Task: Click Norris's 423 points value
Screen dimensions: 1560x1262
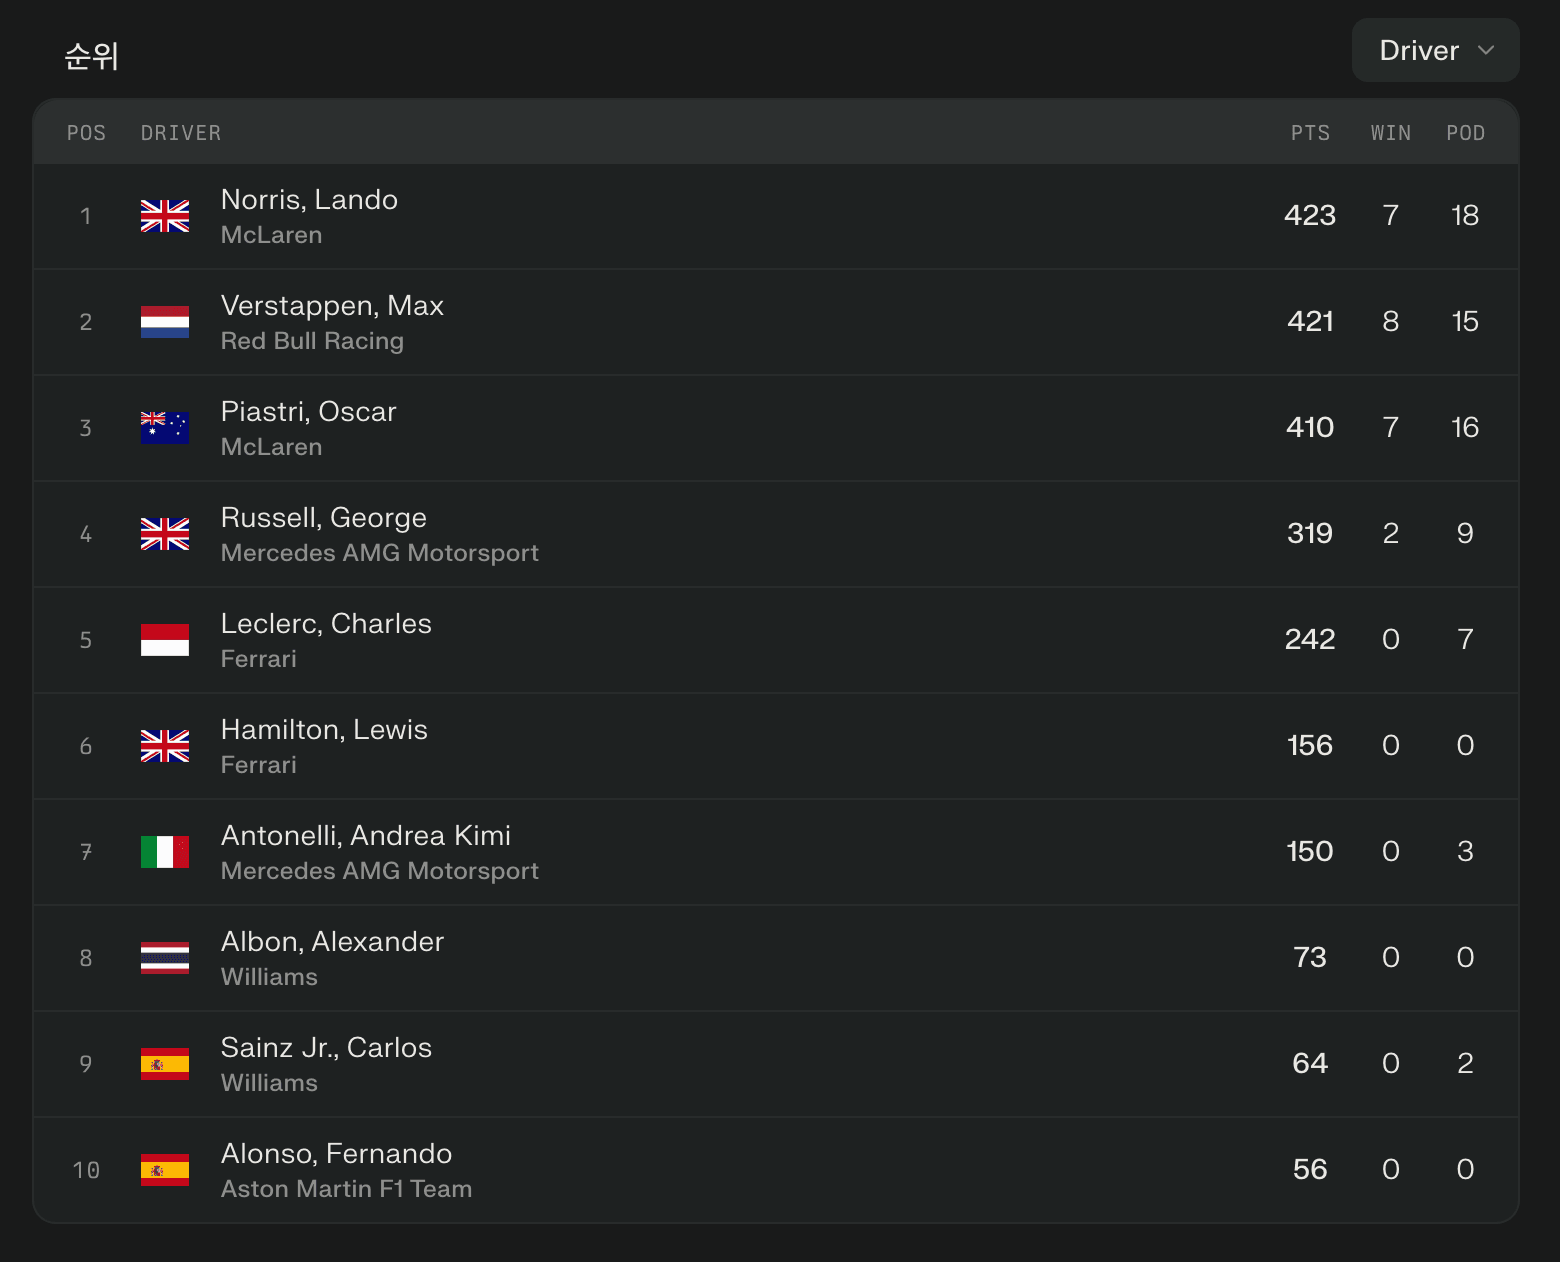Action: pyautogui.click(x=1310, y=216)
